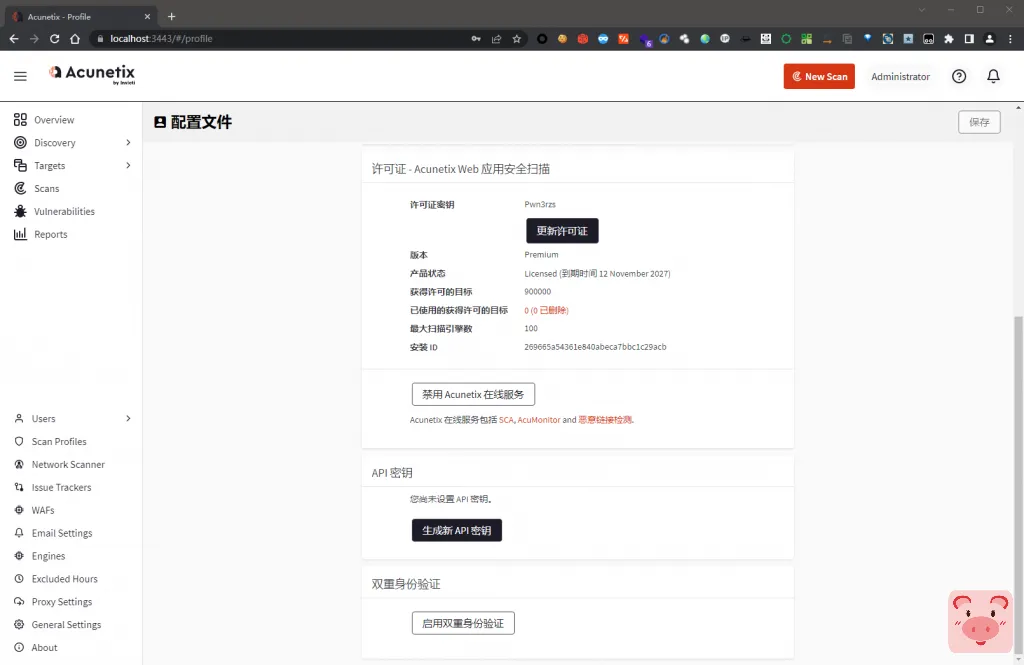Expand the Users submenu chevron
The image size is (1024, 665).
coord(128,418)
